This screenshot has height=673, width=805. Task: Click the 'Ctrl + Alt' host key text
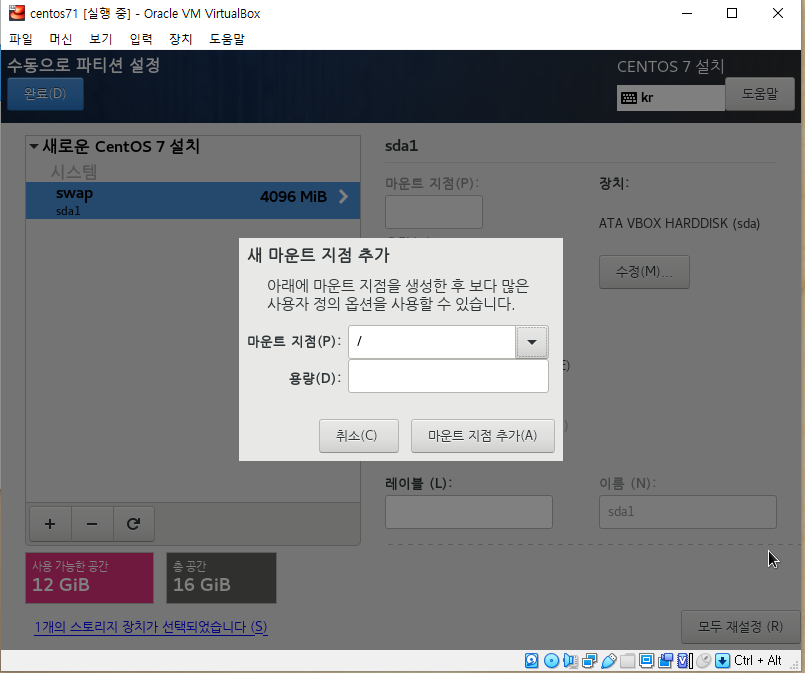pyautogui.click(x=758, y=660)
